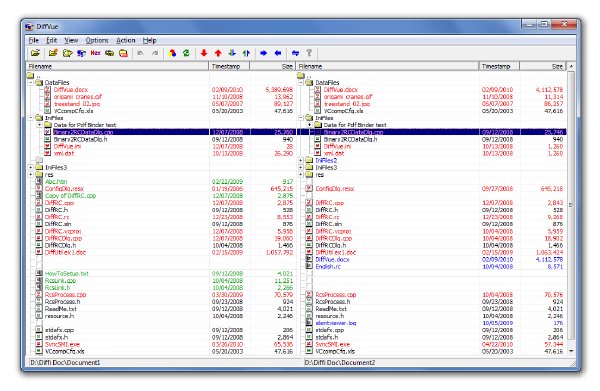This screenshot has width=600, height=391.
Task: Click the green-blue up-down arrows icon
Action: pos(246,53)
